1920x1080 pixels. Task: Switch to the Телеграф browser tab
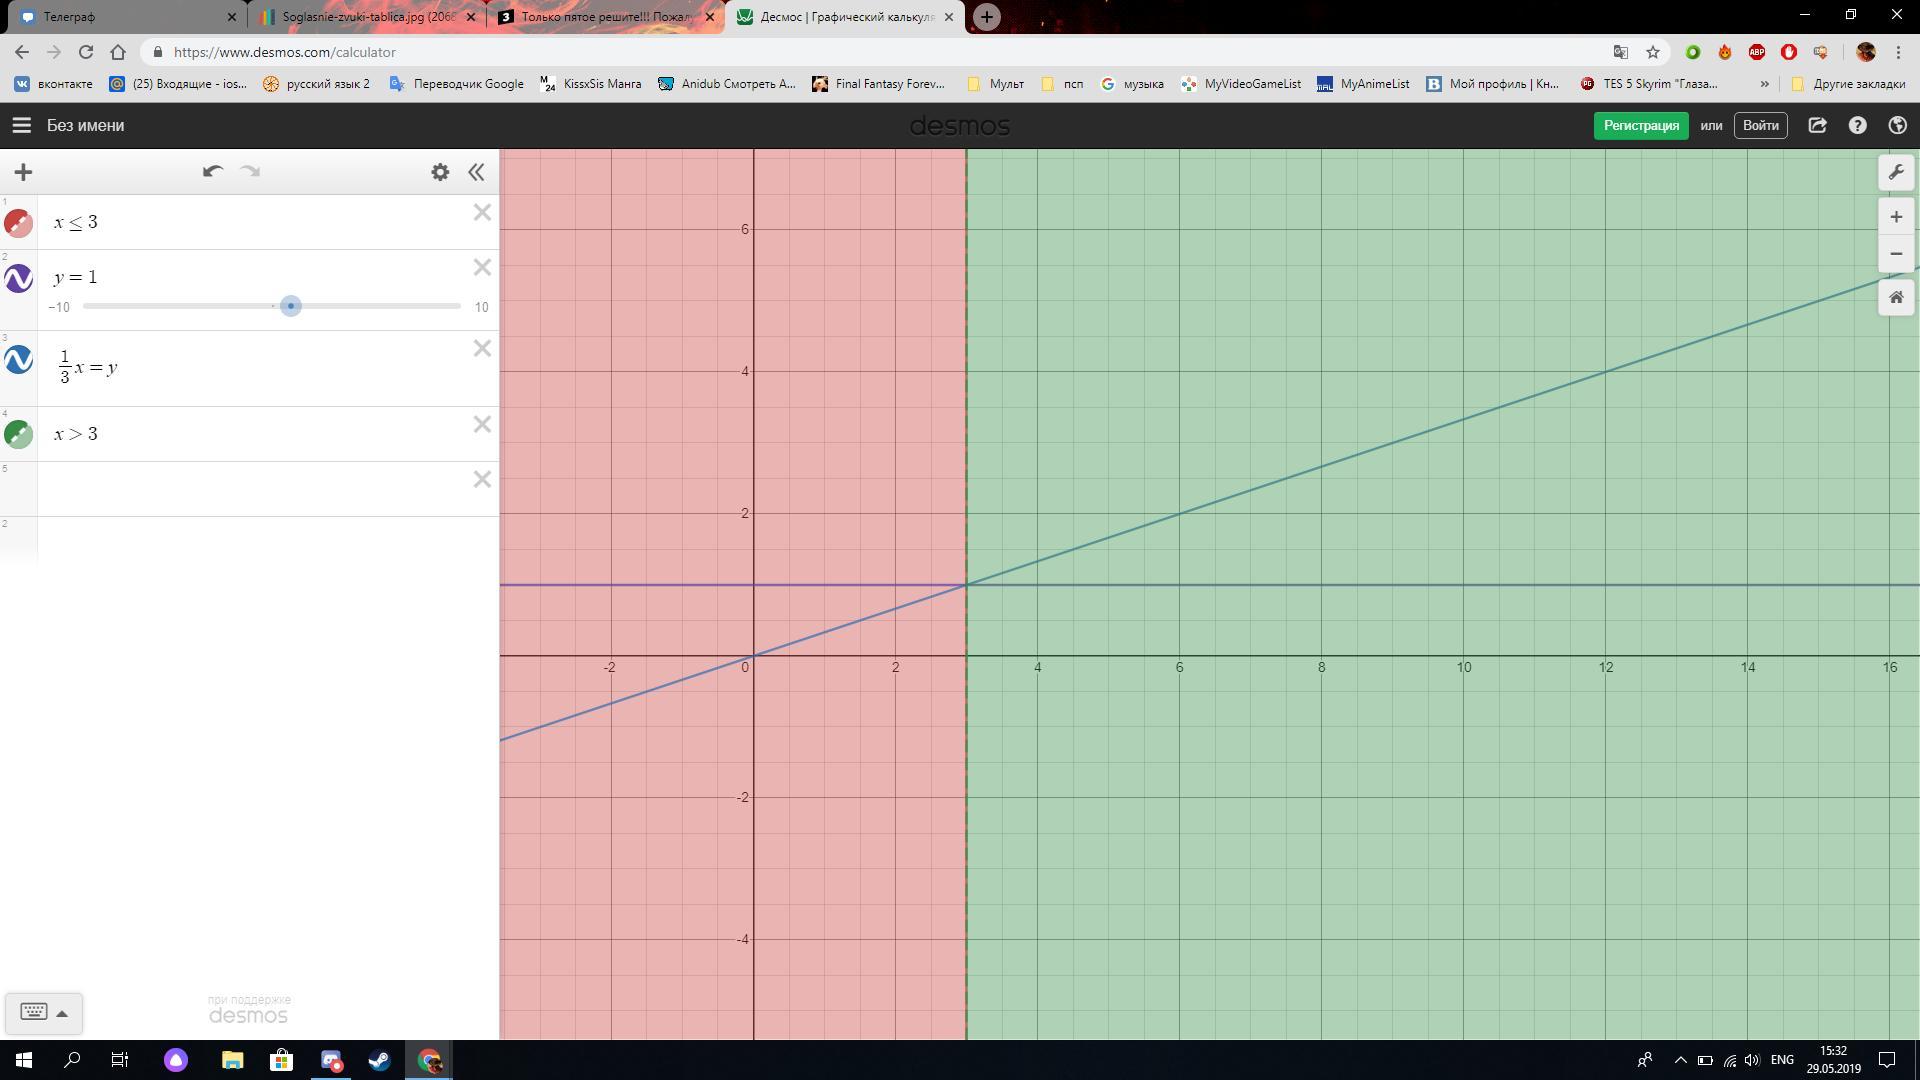70,17
